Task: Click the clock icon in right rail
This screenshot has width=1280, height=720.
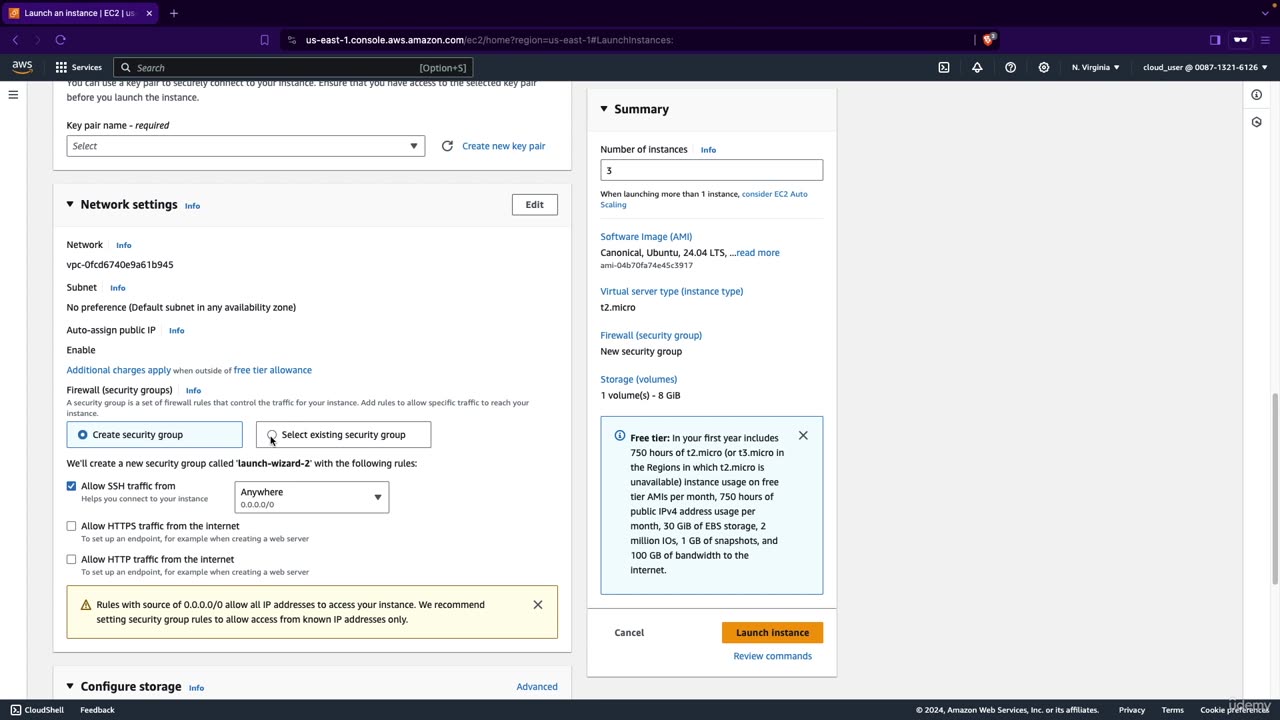Action: (x=1257, y=122)
